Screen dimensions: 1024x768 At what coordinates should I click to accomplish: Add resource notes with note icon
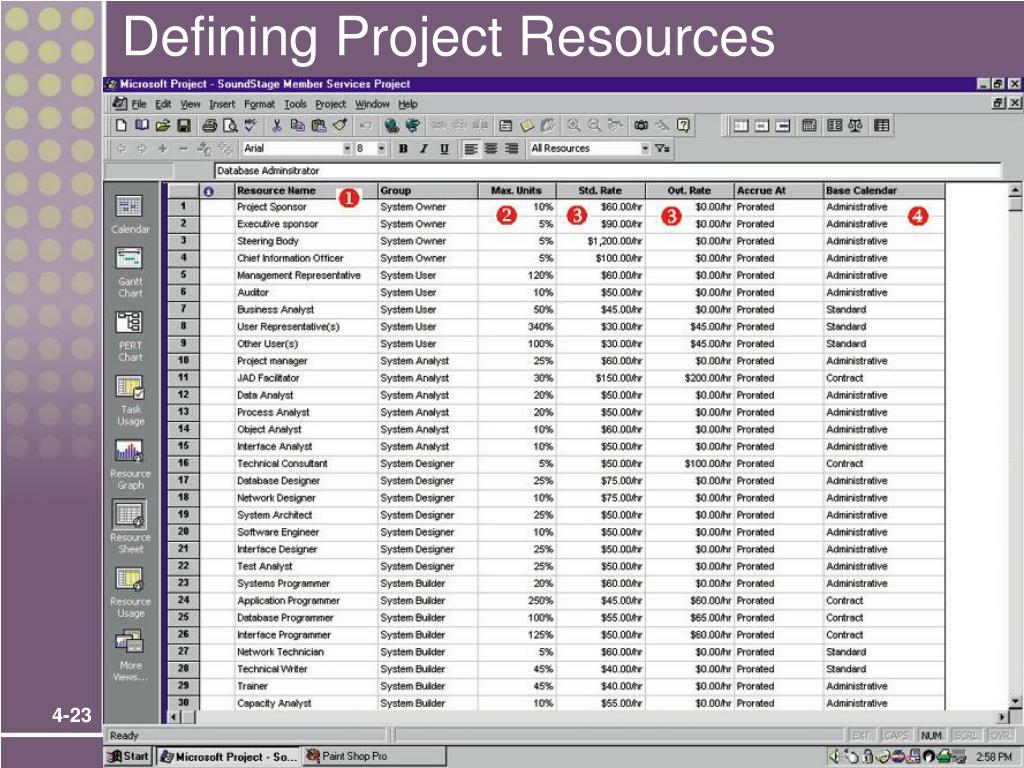coord(527,125)
